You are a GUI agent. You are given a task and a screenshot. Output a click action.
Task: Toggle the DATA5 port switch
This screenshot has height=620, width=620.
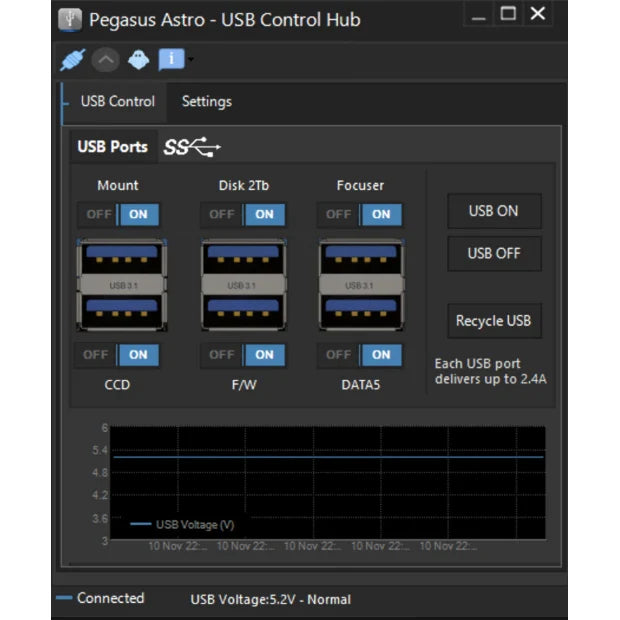[x=359, y=355]
